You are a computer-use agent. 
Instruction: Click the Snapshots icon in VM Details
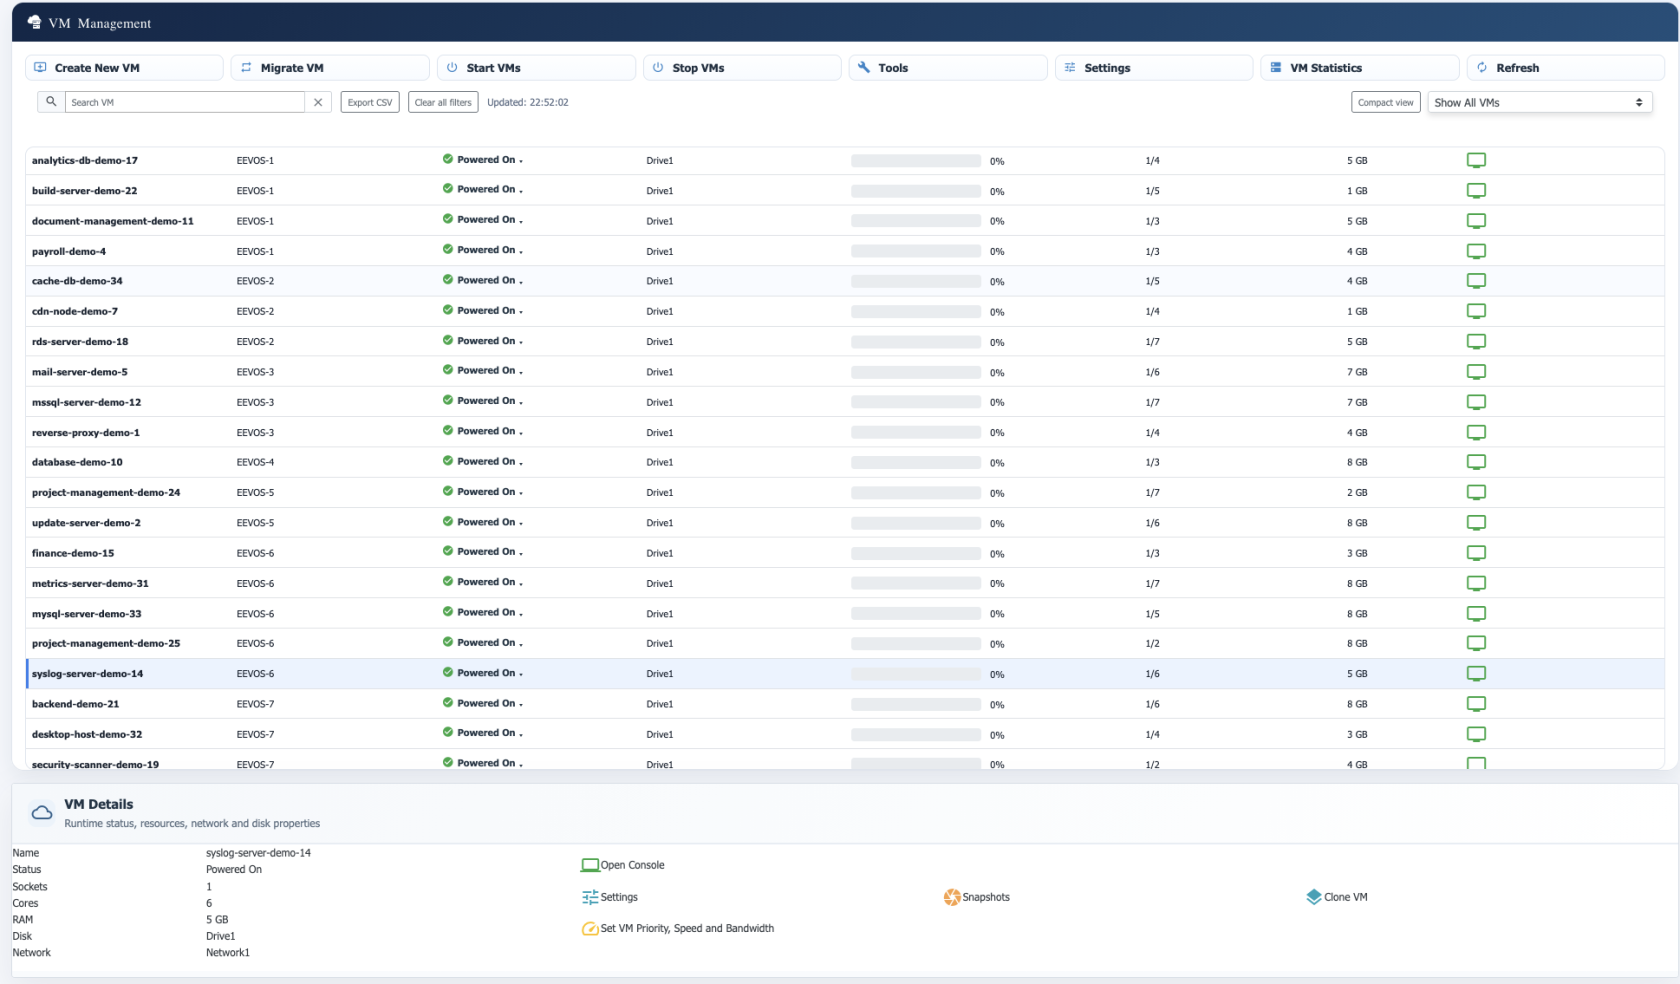pyautogui.click(x=950, y=897)
